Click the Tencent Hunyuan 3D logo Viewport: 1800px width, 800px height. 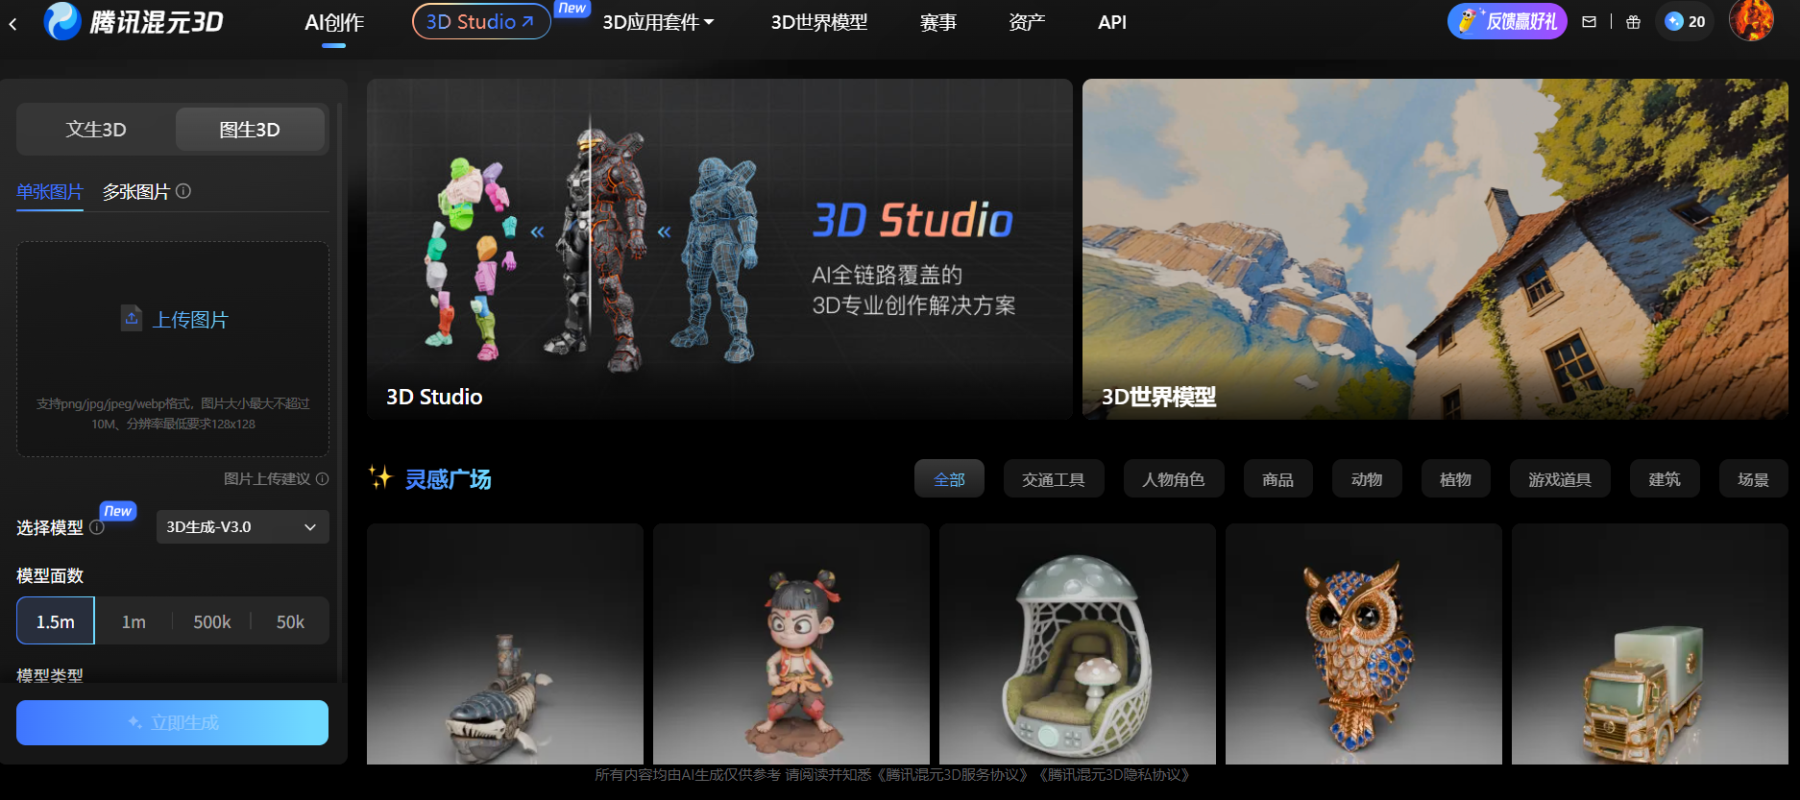point(134,21)
